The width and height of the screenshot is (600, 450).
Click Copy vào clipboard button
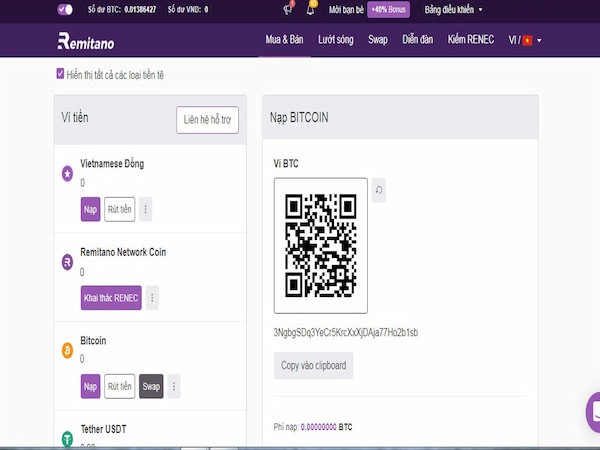[313, 365]
